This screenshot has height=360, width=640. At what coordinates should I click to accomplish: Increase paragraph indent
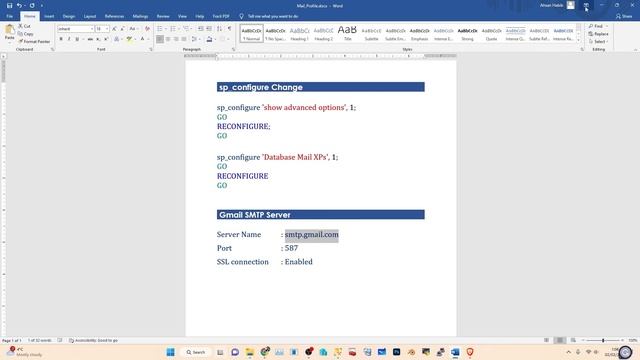(209, 29)
